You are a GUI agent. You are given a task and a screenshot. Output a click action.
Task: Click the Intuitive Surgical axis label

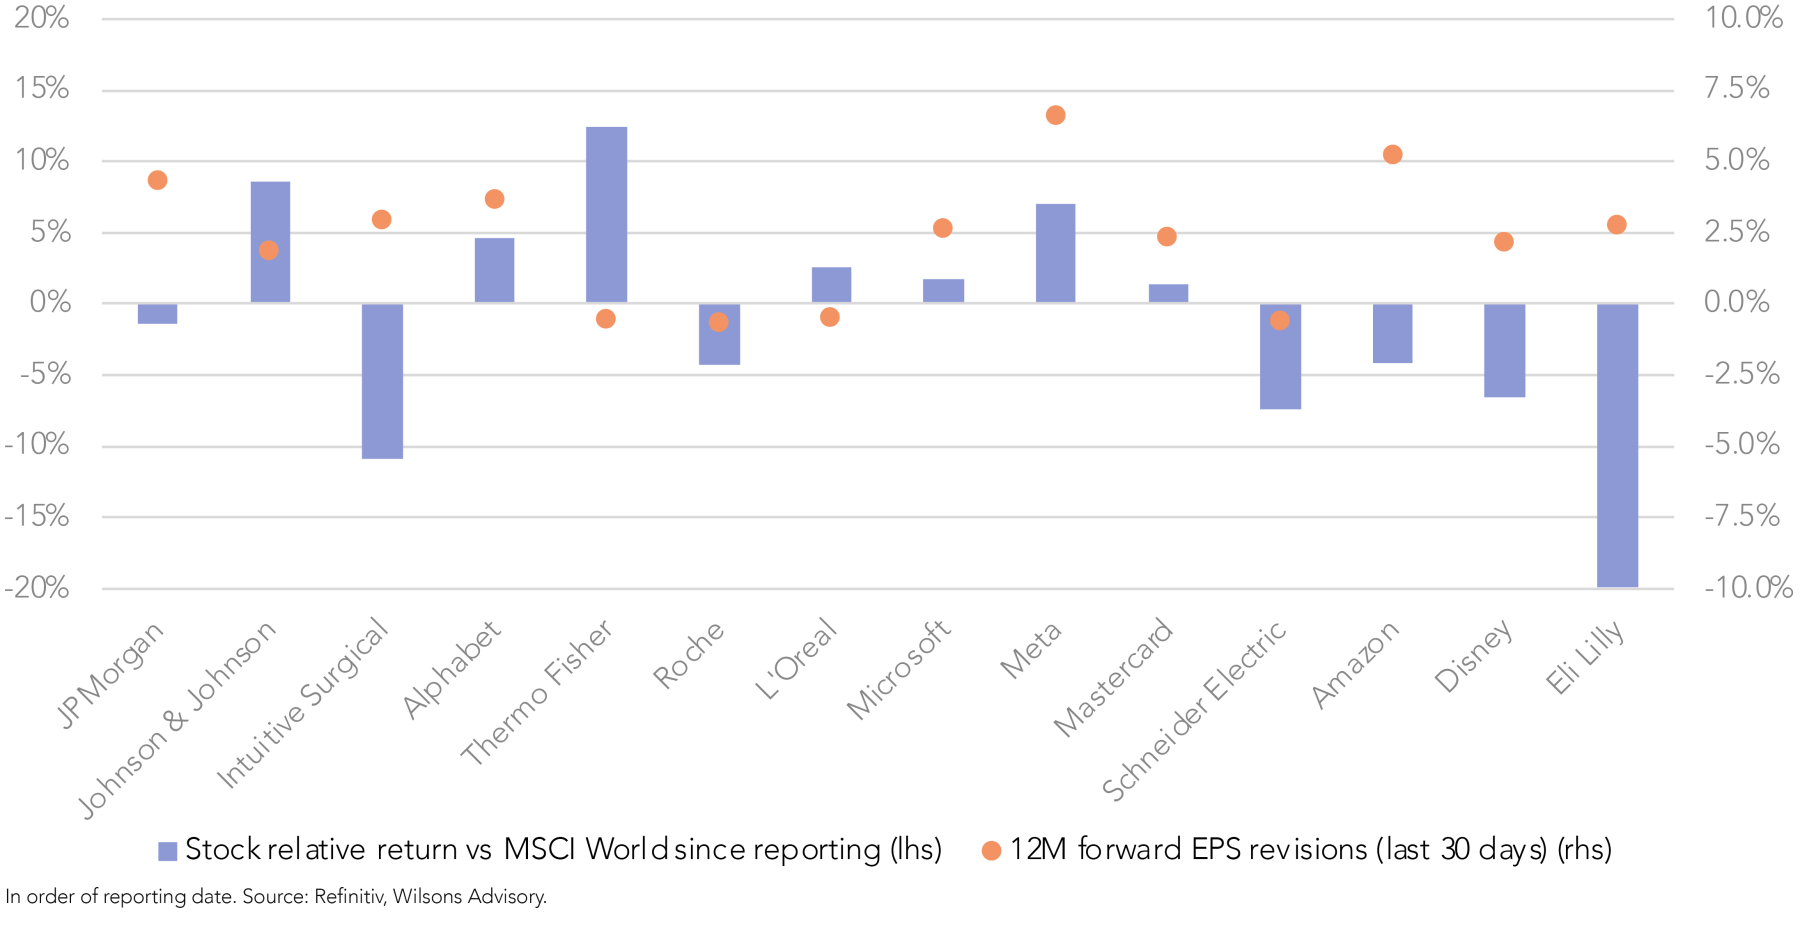click(x=302, y=703)
